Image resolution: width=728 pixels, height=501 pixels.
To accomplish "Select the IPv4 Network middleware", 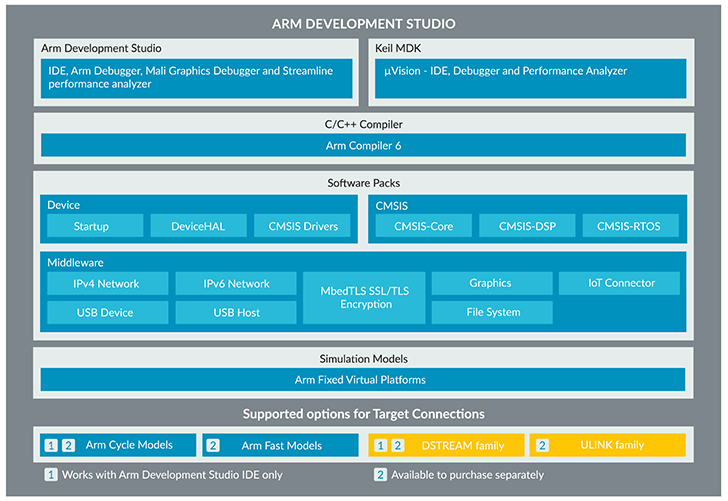I will pos(106,283).
